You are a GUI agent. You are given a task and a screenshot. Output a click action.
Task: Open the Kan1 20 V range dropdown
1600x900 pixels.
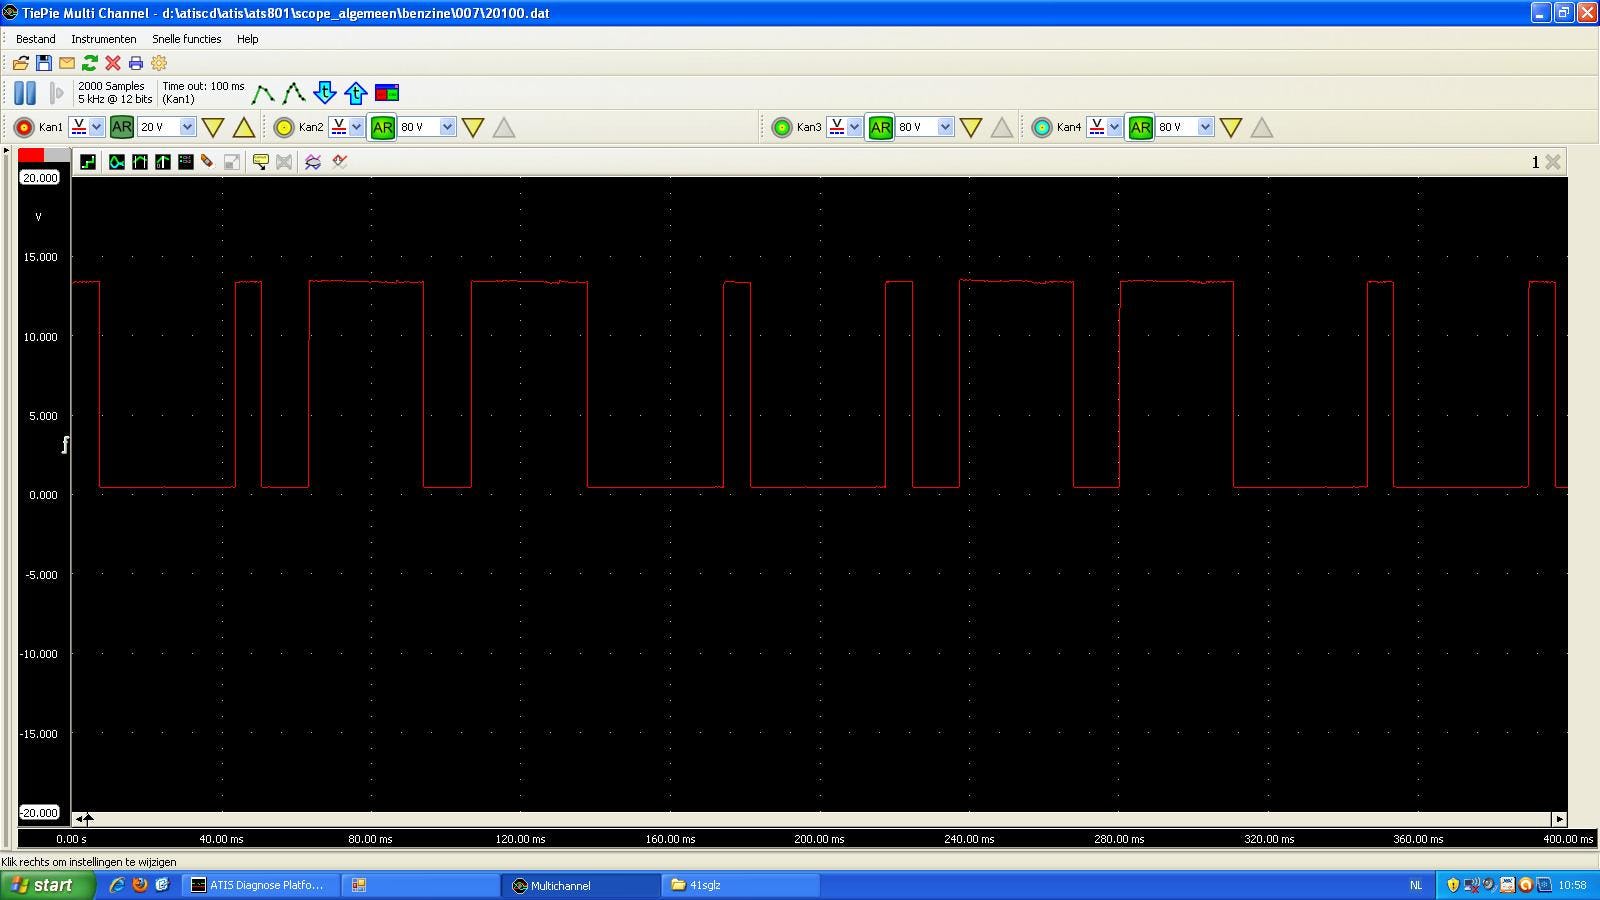point(187,127)
